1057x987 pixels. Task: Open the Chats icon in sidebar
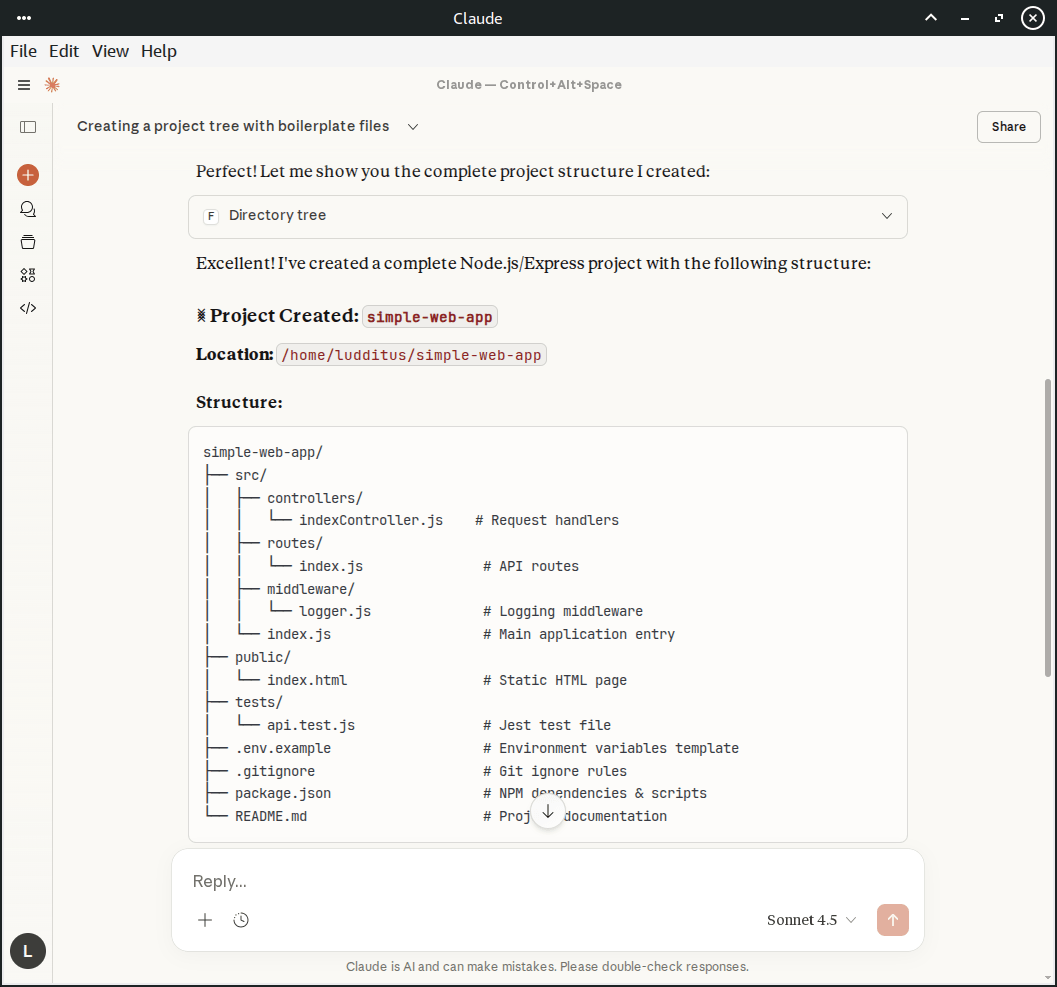(28, 209)
